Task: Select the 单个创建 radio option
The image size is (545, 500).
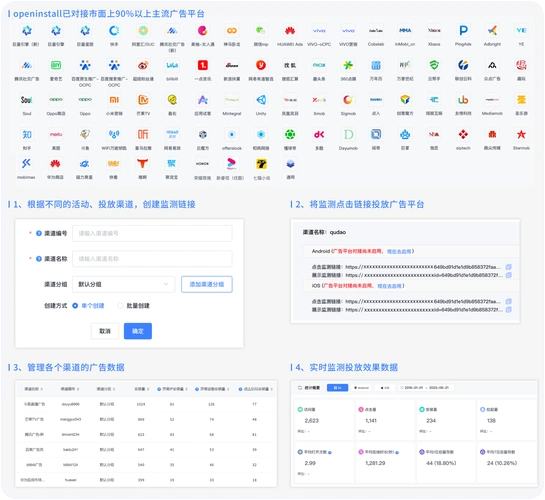Action: point(75,306)
